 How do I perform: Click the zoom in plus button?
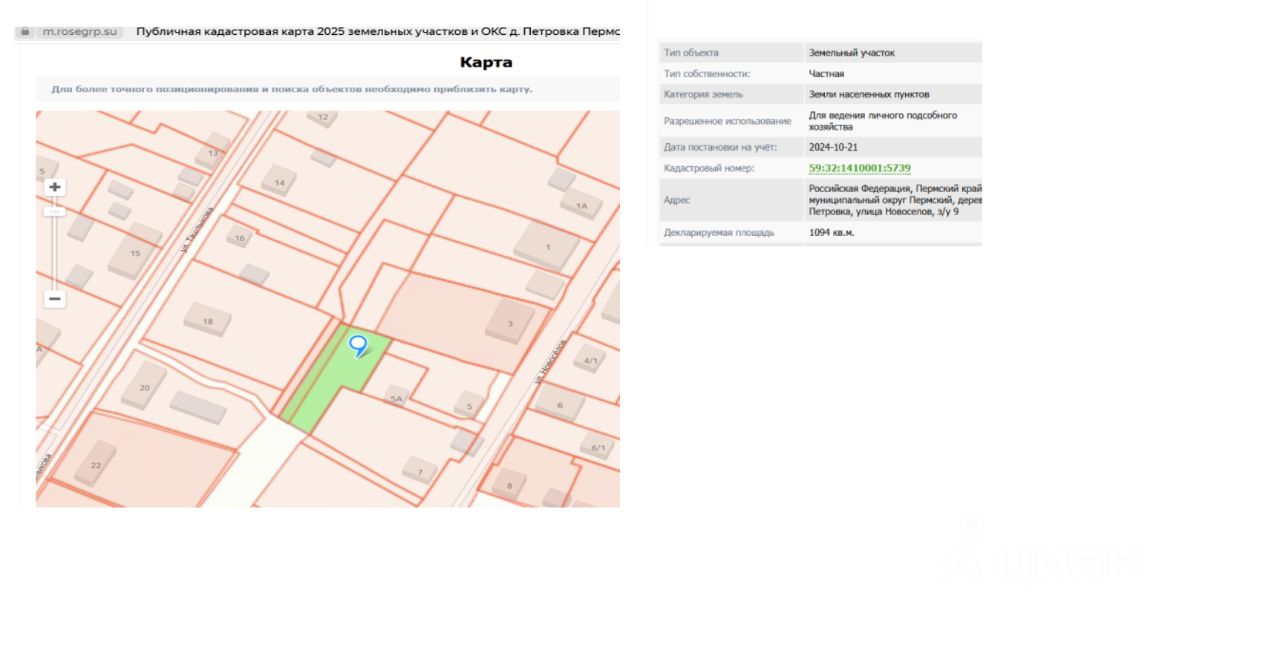(55, 187)
